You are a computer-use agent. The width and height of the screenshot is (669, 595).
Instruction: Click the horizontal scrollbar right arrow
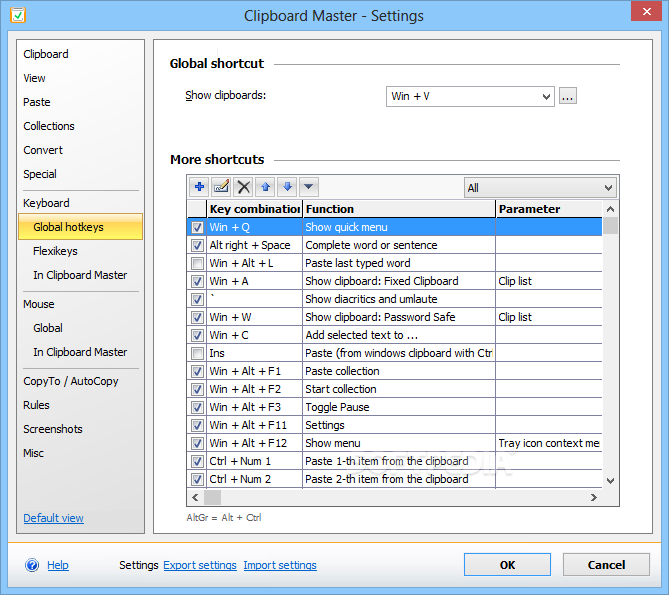pyautogui.click(x=593, y=497)
